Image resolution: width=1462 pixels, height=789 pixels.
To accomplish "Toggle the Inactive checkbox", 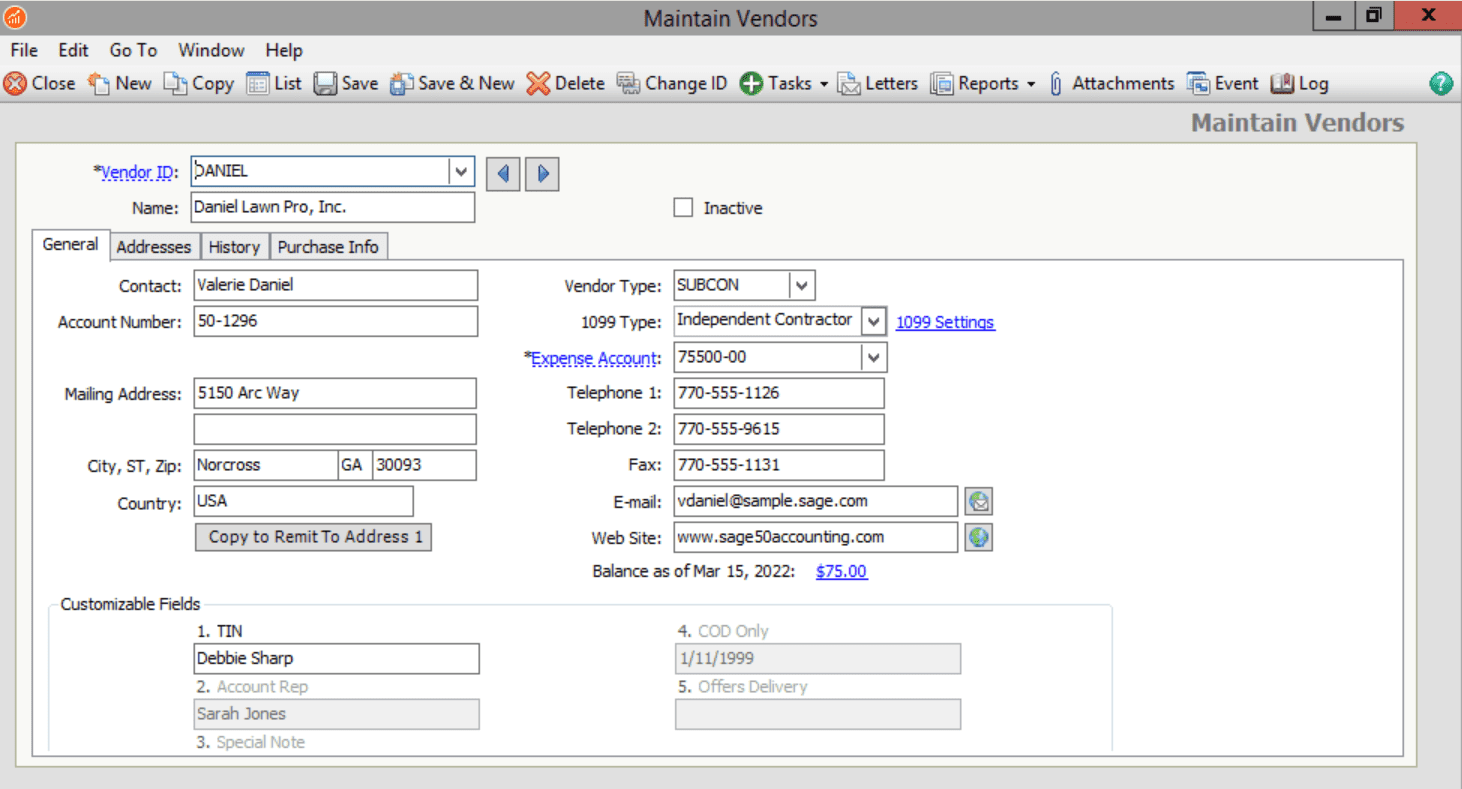I will (683, 208).
